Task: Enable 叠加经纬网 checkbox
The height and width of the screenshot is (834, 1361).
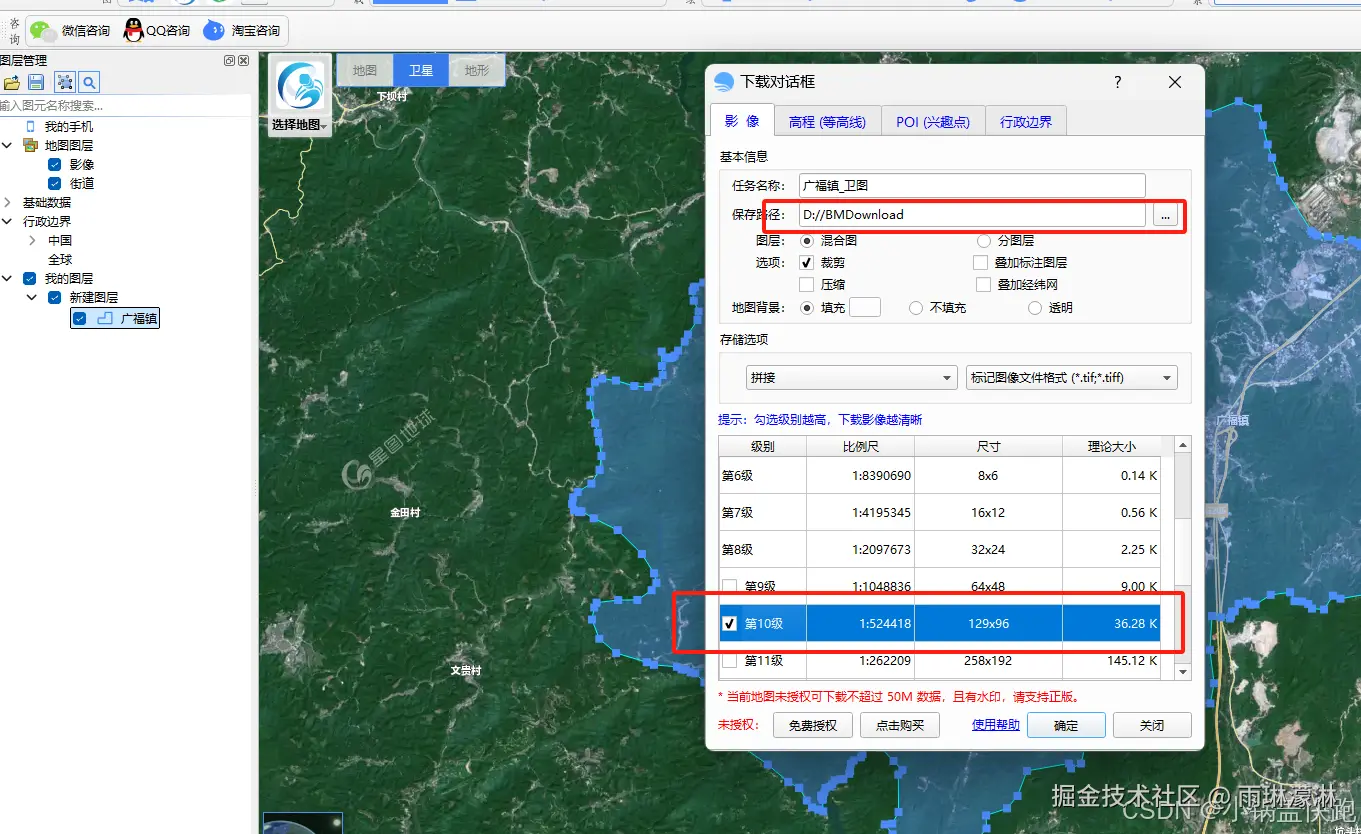Action: pyautogui.click(x=981, y=285)
